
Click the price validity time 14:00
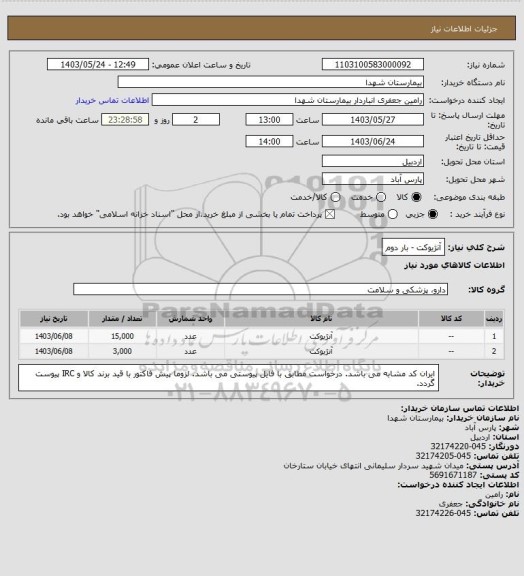(x=269, y=141)
